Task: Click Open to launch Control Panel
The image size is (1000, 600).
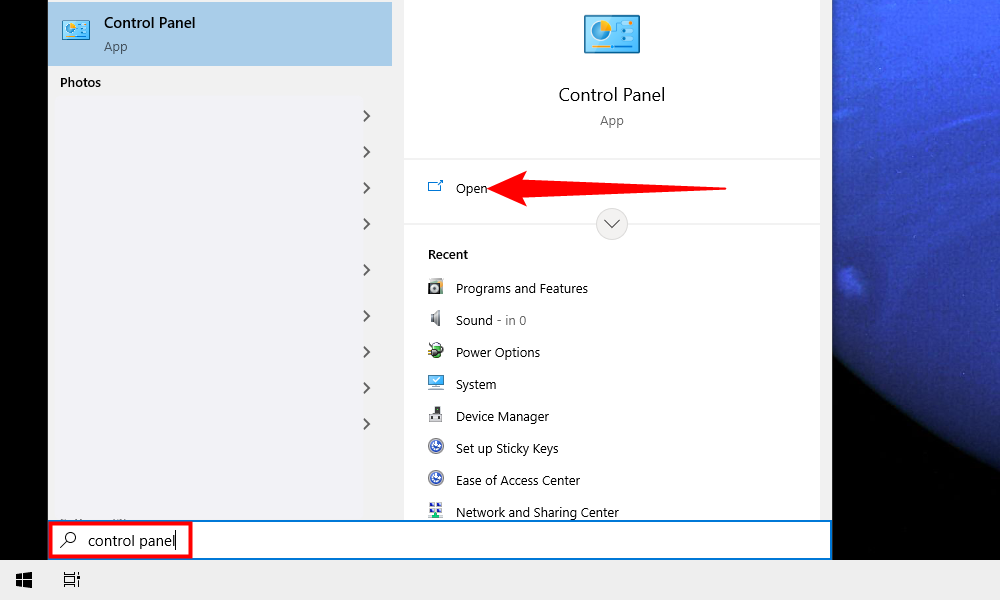Action: click(471, 188)
